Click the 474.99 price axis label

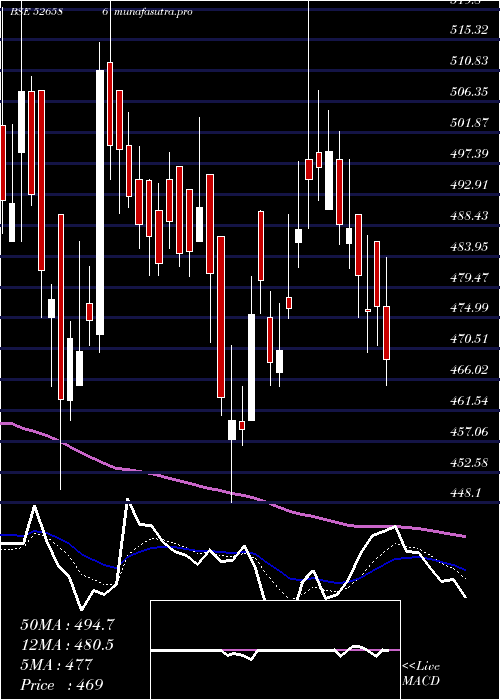468,308
